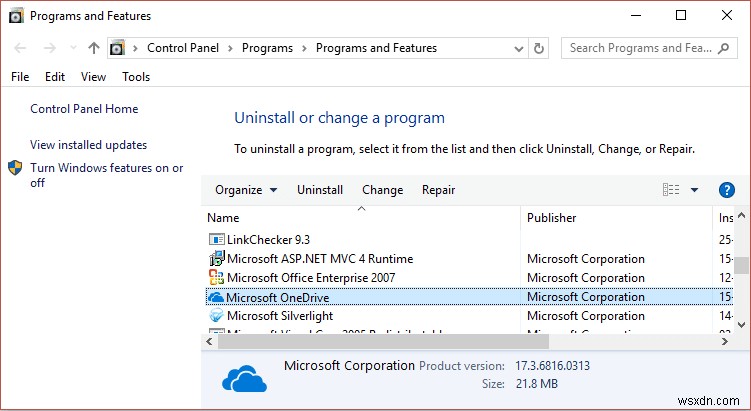Click the LinkChecker program icon
This screenshot has height=411, width=751.
(216, 240)
